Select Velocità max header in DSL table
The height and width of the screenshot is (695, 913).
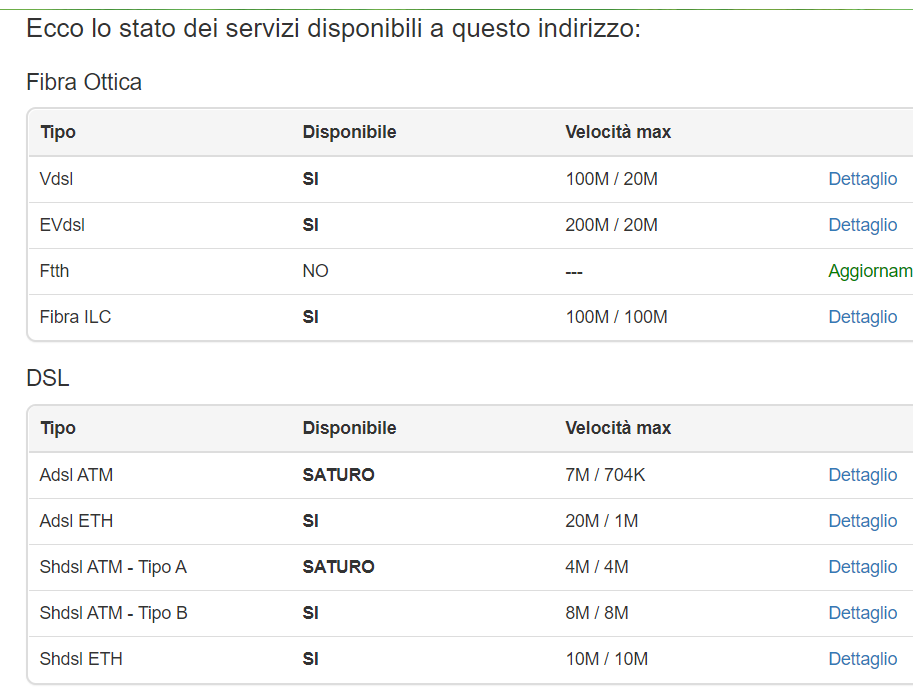coord(618,428)
